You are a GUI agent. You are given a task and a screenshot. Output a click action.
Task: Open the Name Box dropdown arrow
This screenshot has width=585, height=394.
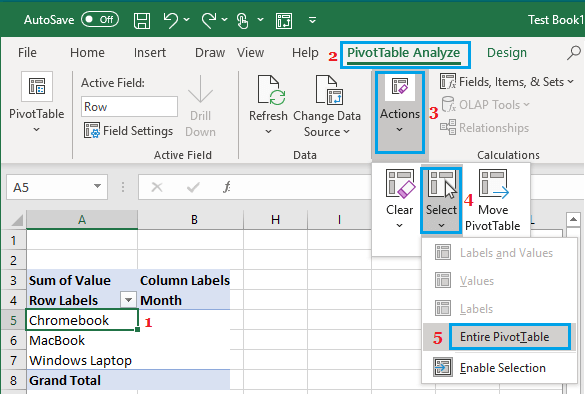(97, 186)
